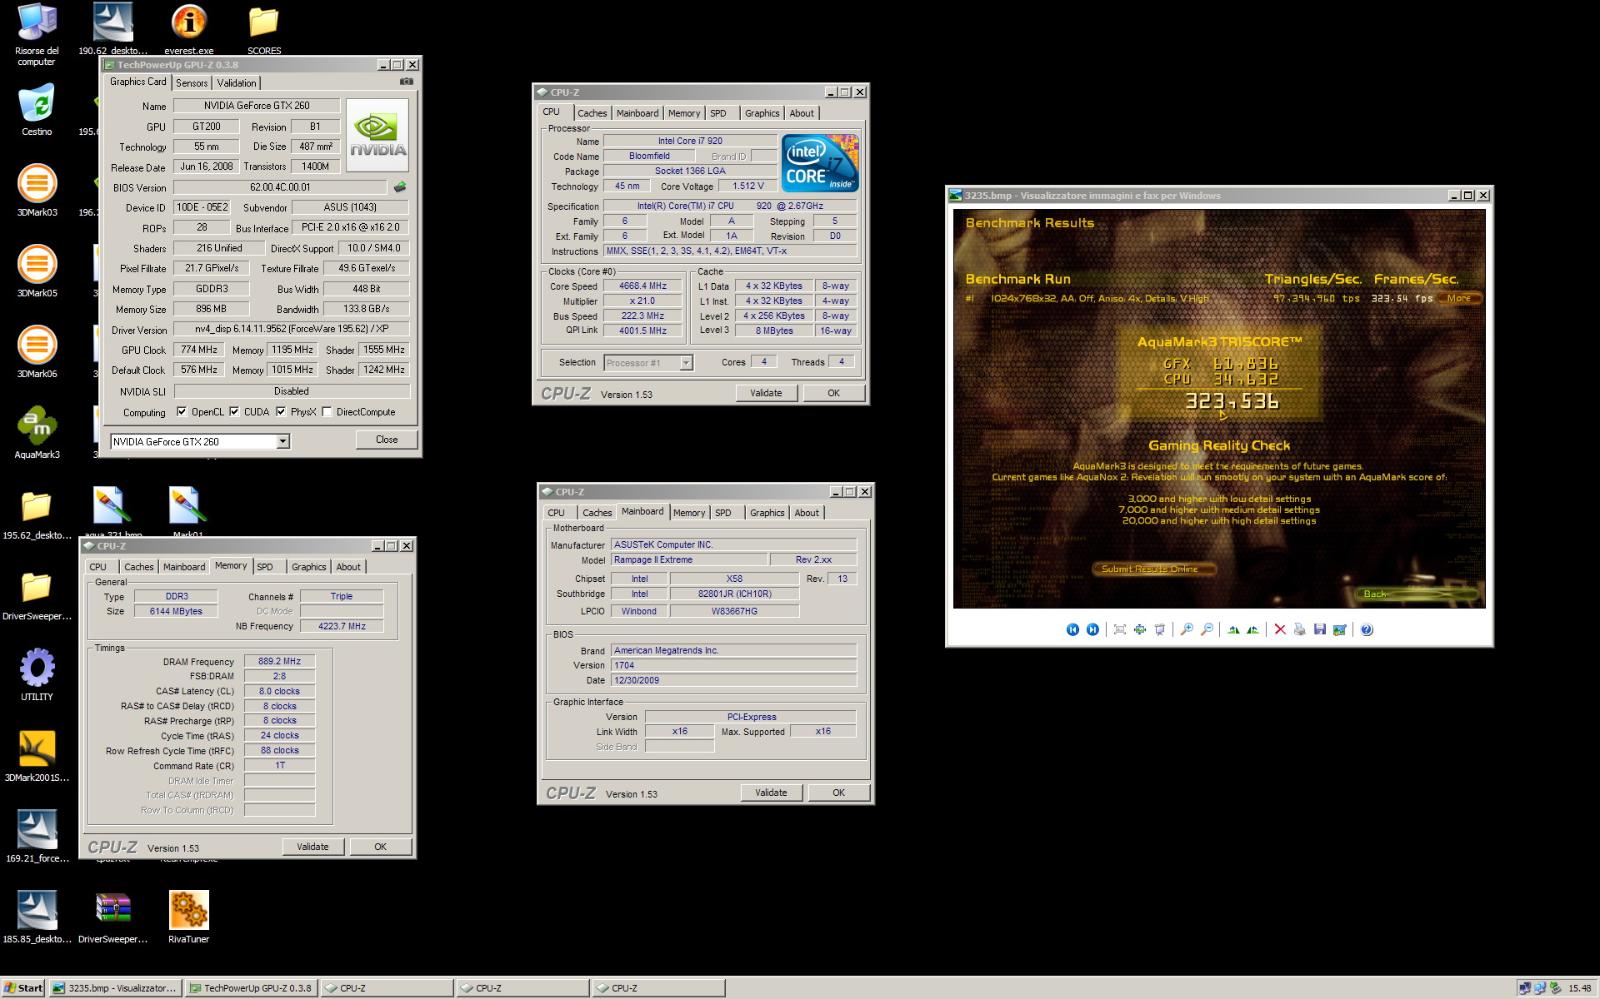Open SPD tab in CPU-Z processor window
Image resolution: width=1600 pixels, height=999 pixels.
tap(718, 113)
